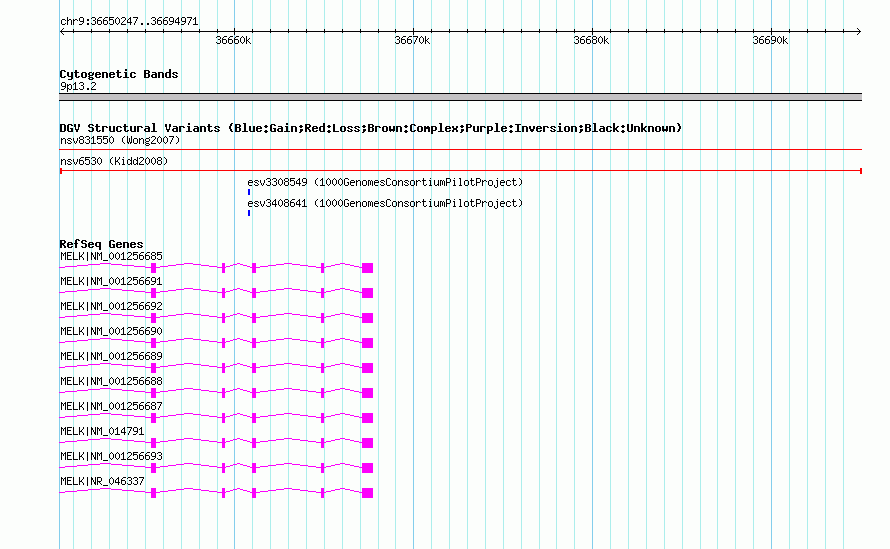Click the first exon block of NM_001256691

[153, 293]
